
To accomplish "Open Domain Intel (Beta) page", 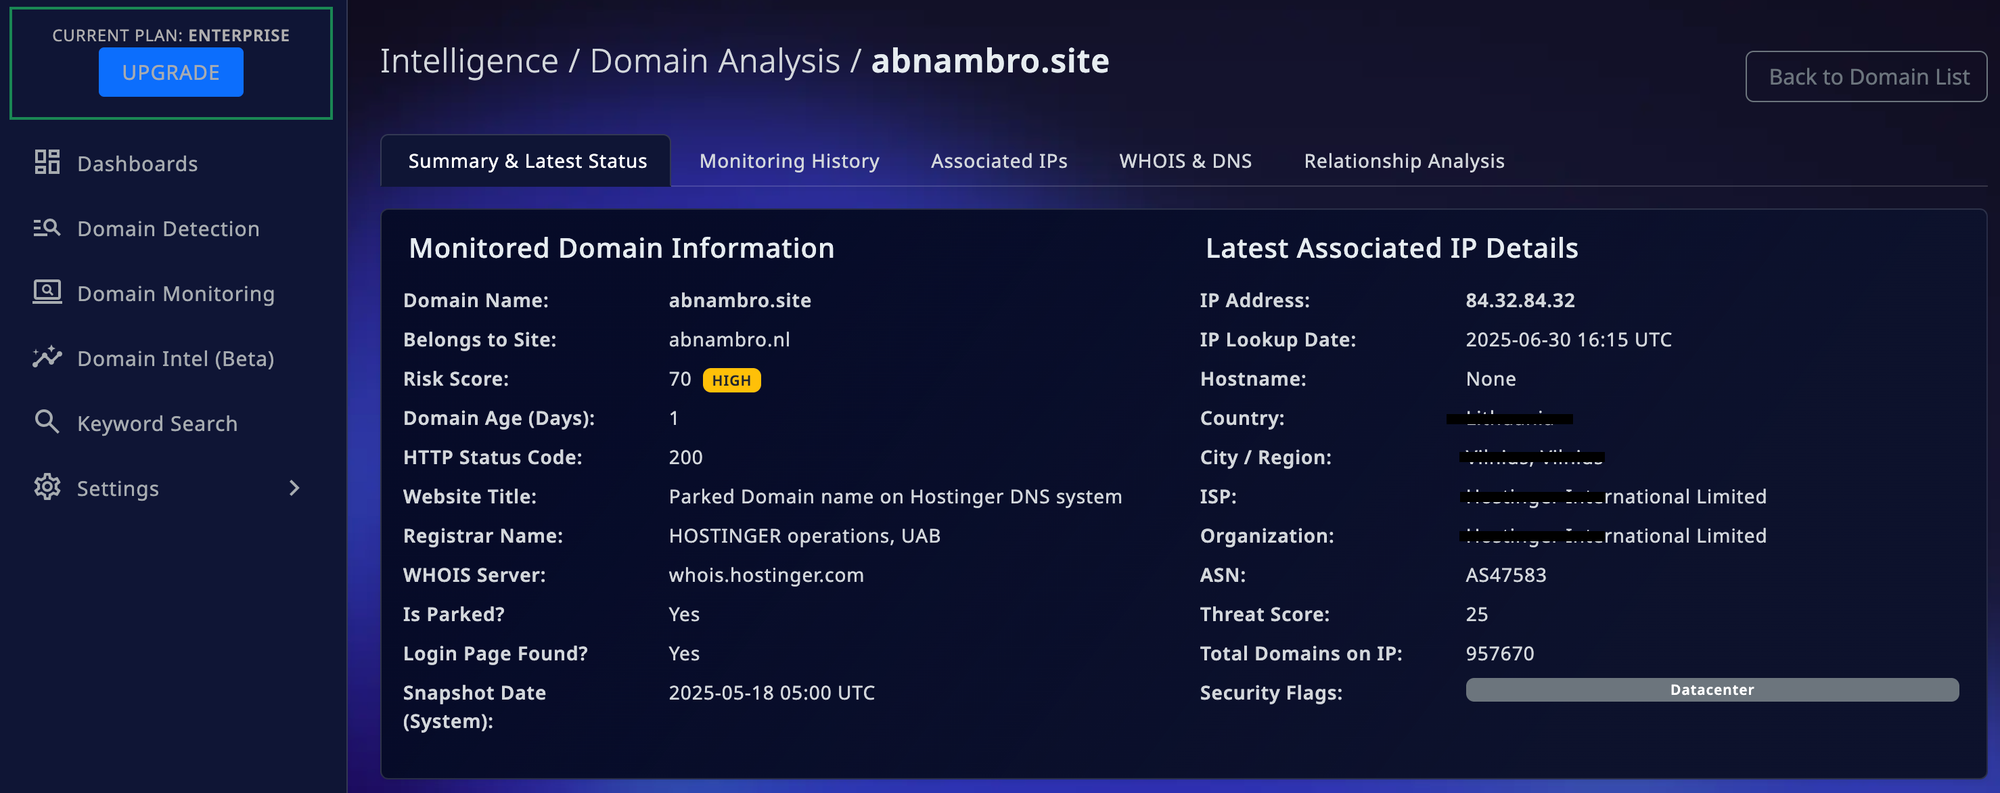I will point(176,359).
